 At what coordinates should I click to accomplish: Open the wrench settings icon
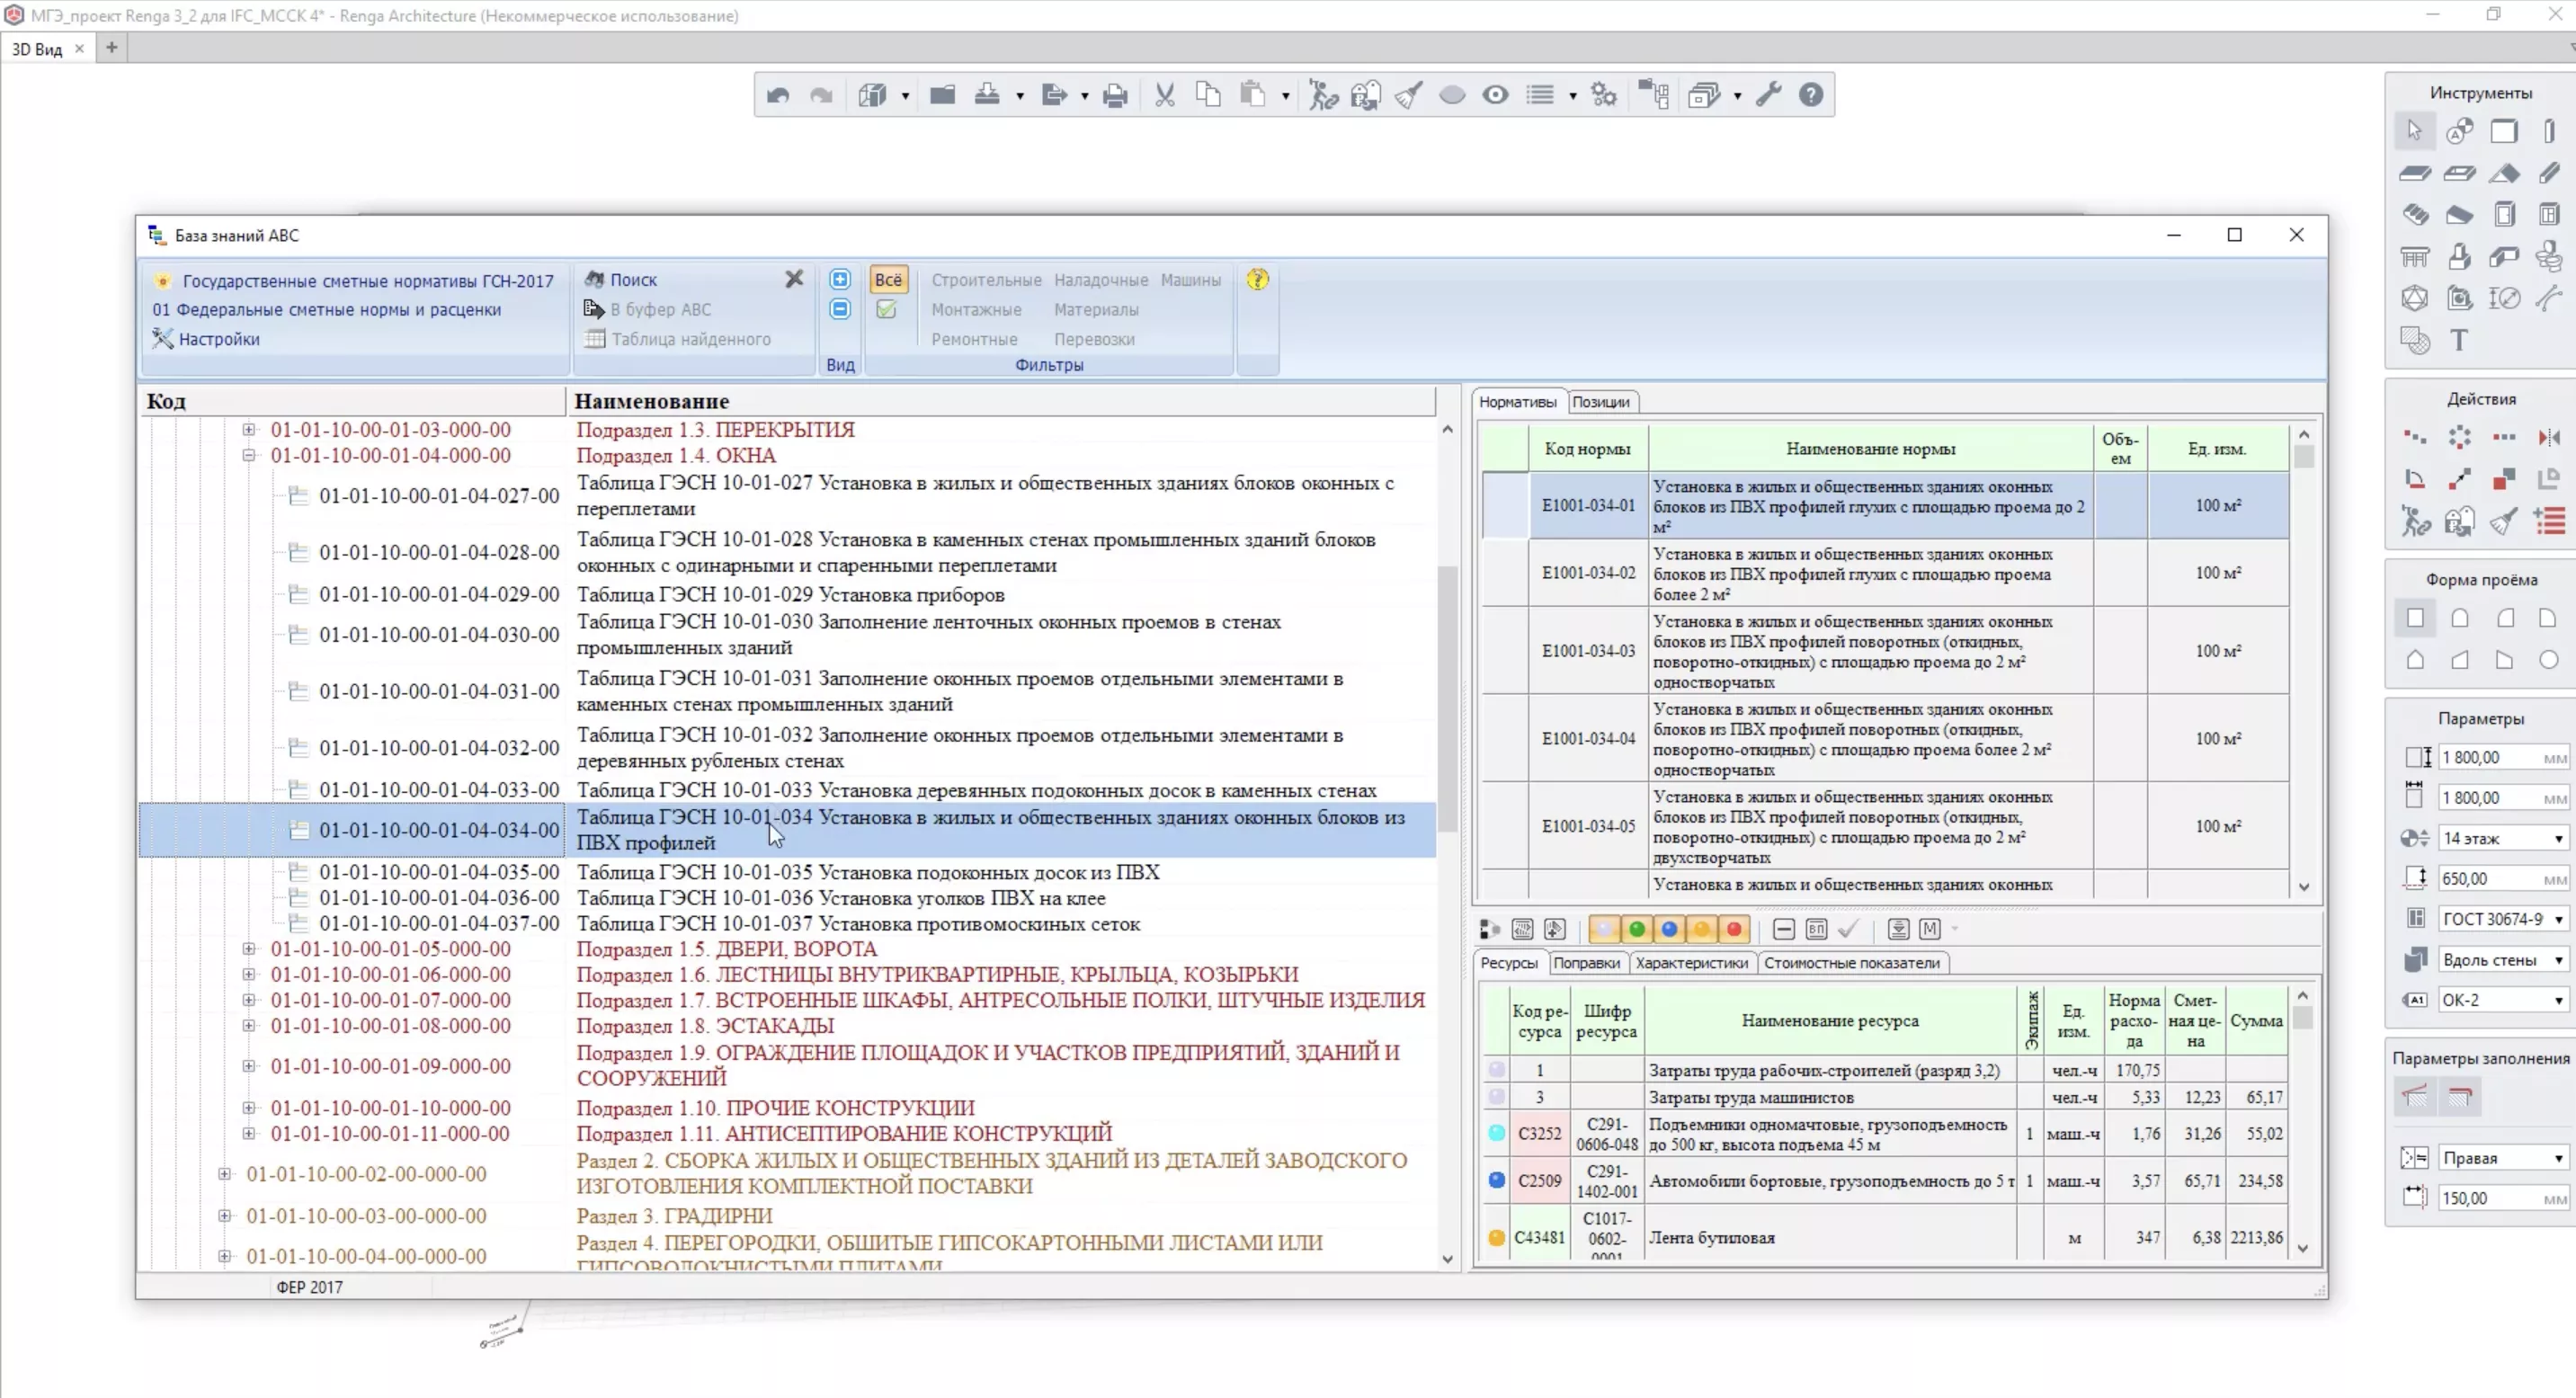[1768, 95]
